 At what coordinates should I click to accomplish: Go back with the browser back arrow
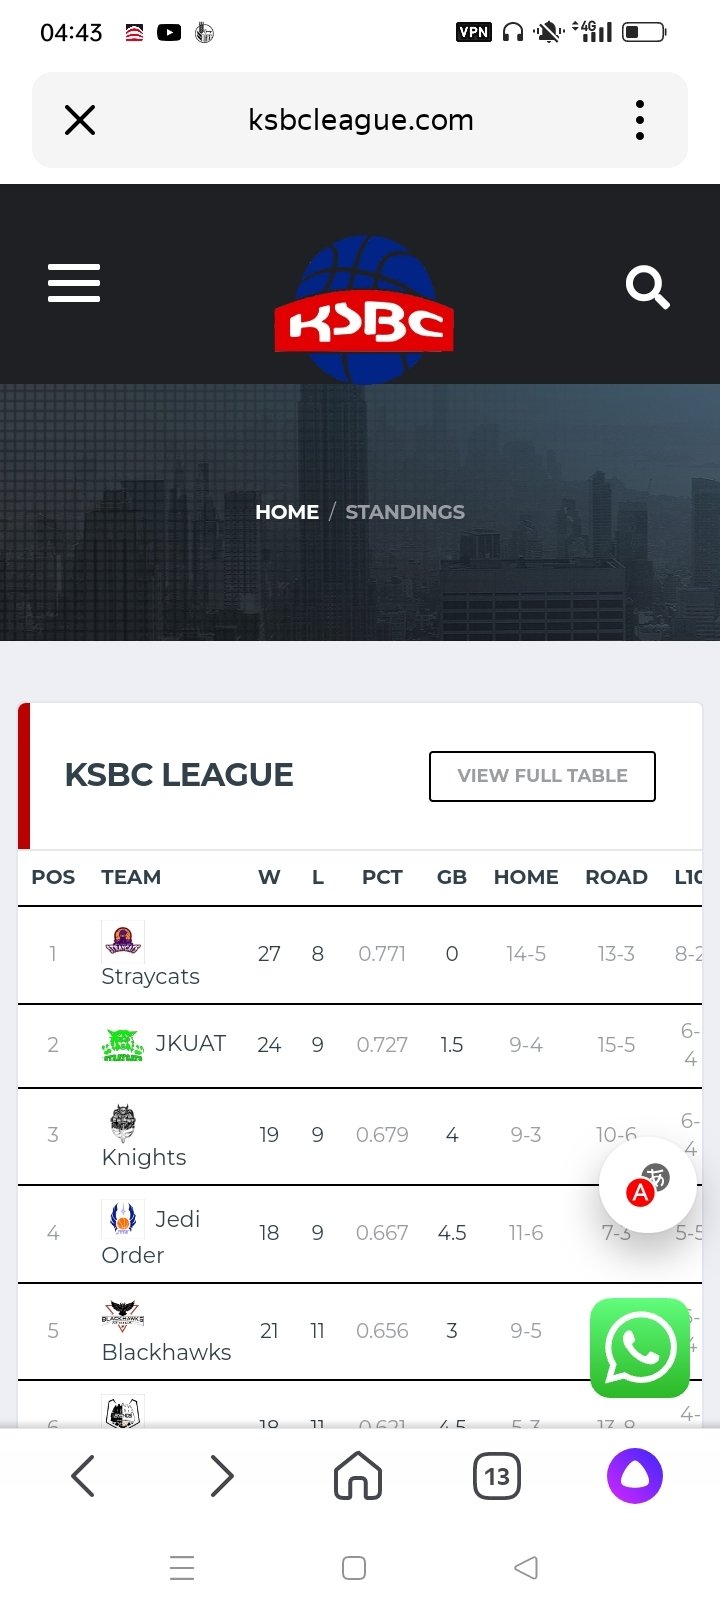[x=83, y=1476]
